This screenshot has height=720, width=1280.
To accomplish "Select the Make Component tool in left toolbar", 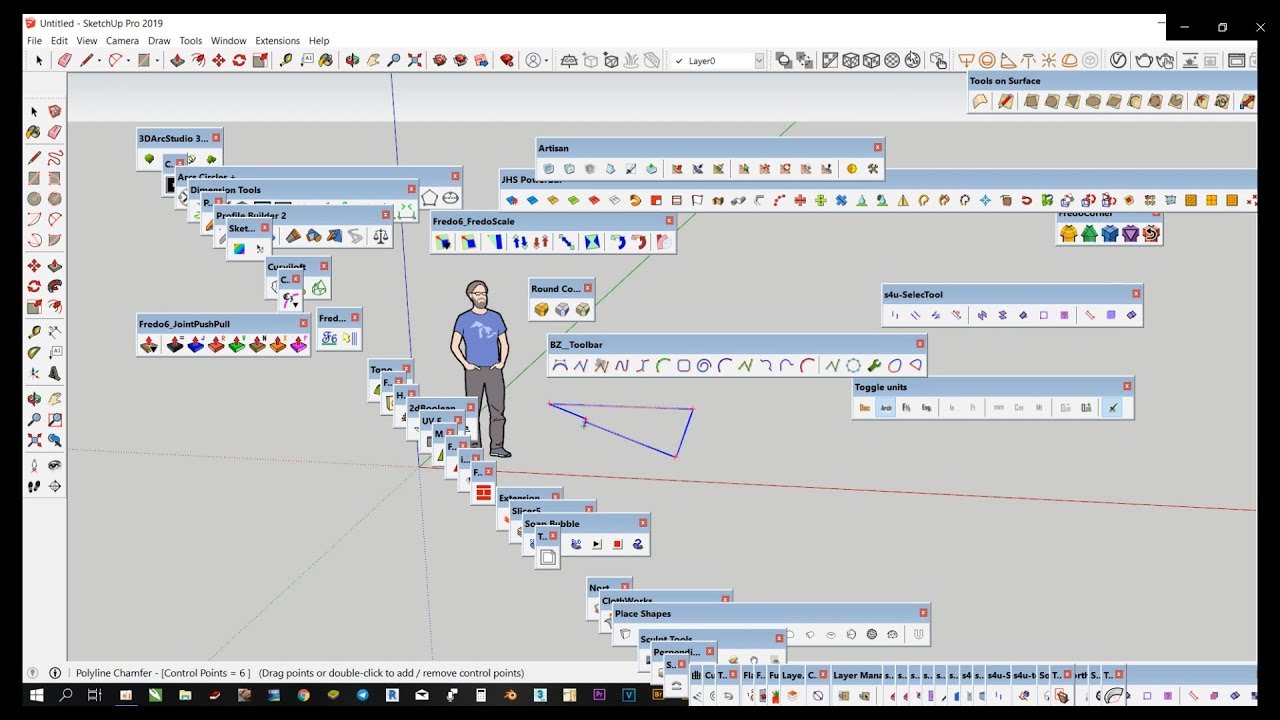I will (55, 112).
